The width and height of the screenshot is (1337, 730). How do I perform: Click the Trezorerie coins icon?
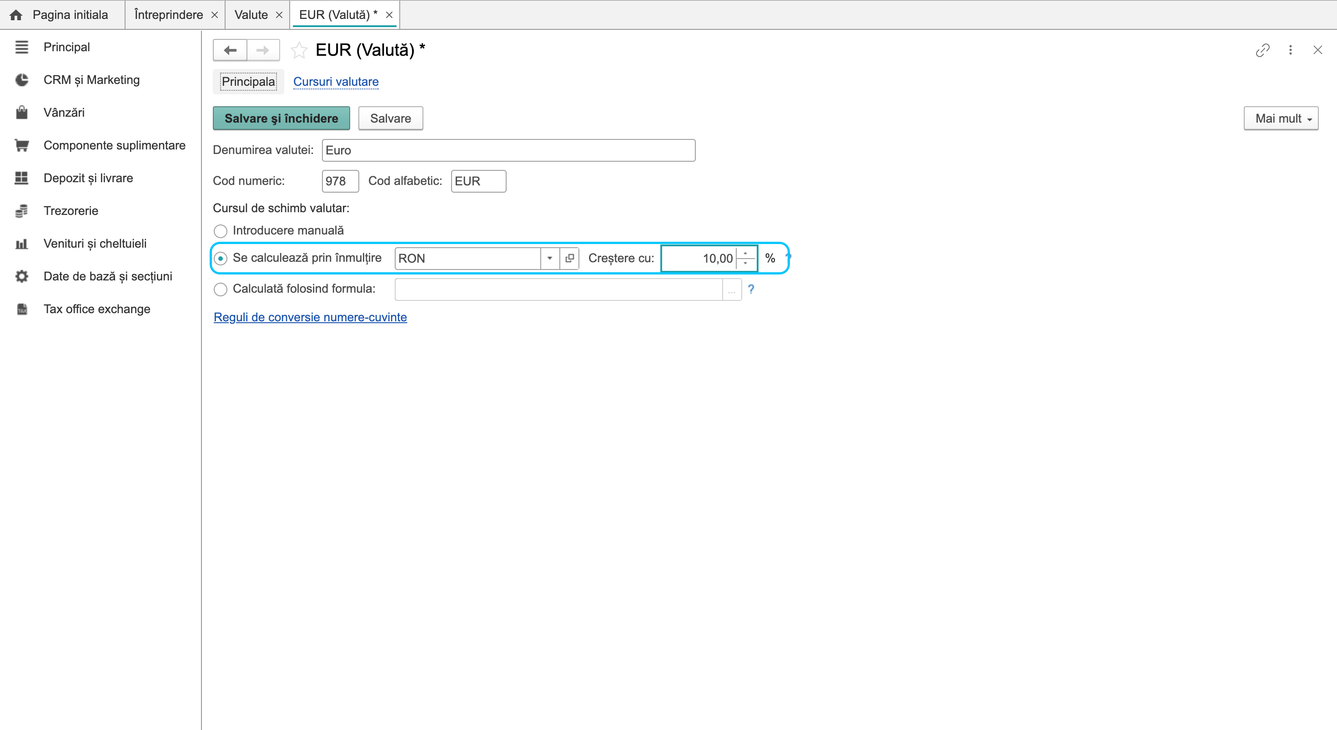point(22,211)
